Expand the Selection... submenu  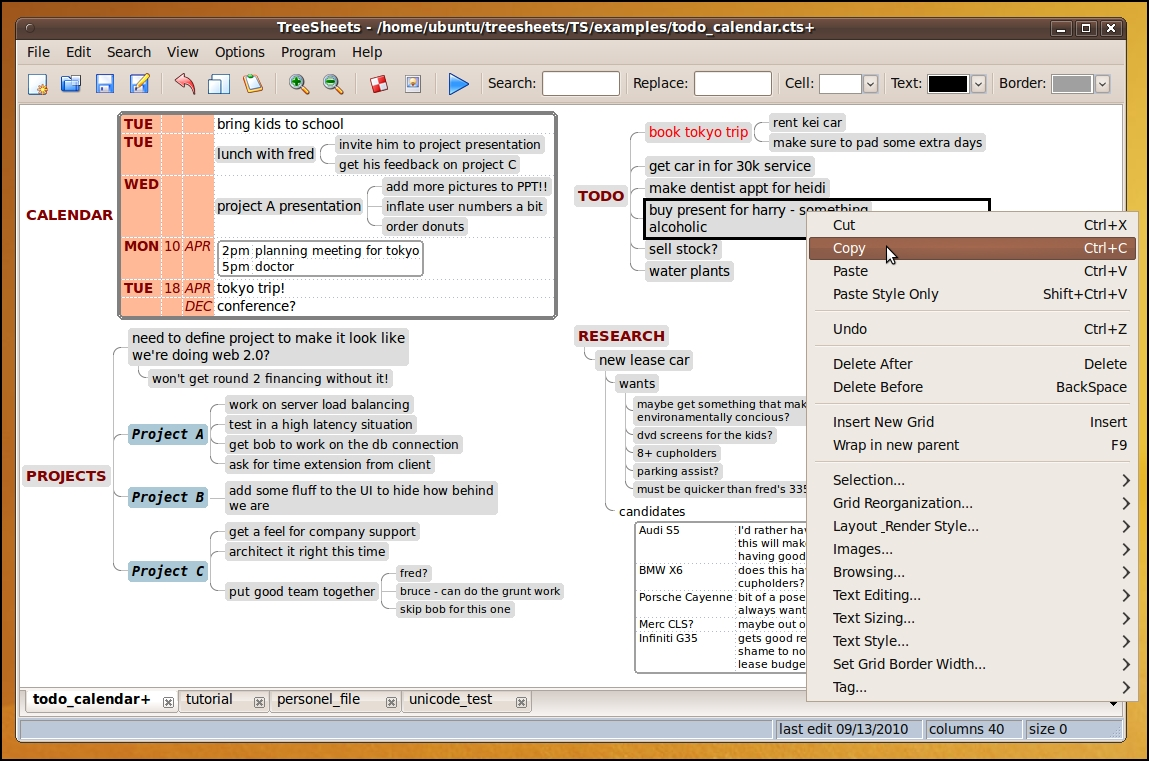pos(973,480)
